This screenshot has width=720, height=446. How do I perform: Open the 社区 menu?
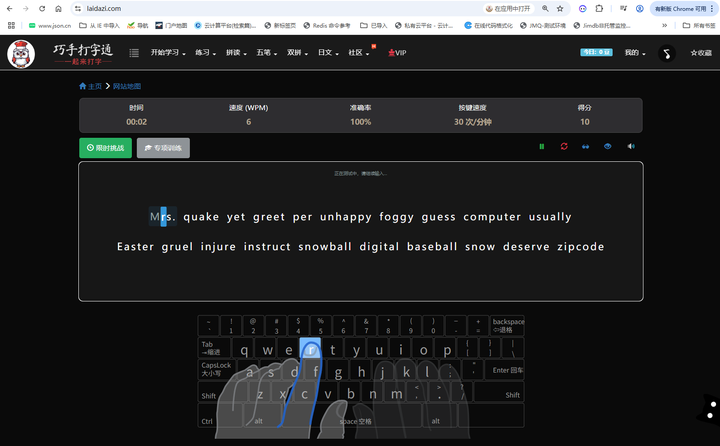tap(358, 53)
